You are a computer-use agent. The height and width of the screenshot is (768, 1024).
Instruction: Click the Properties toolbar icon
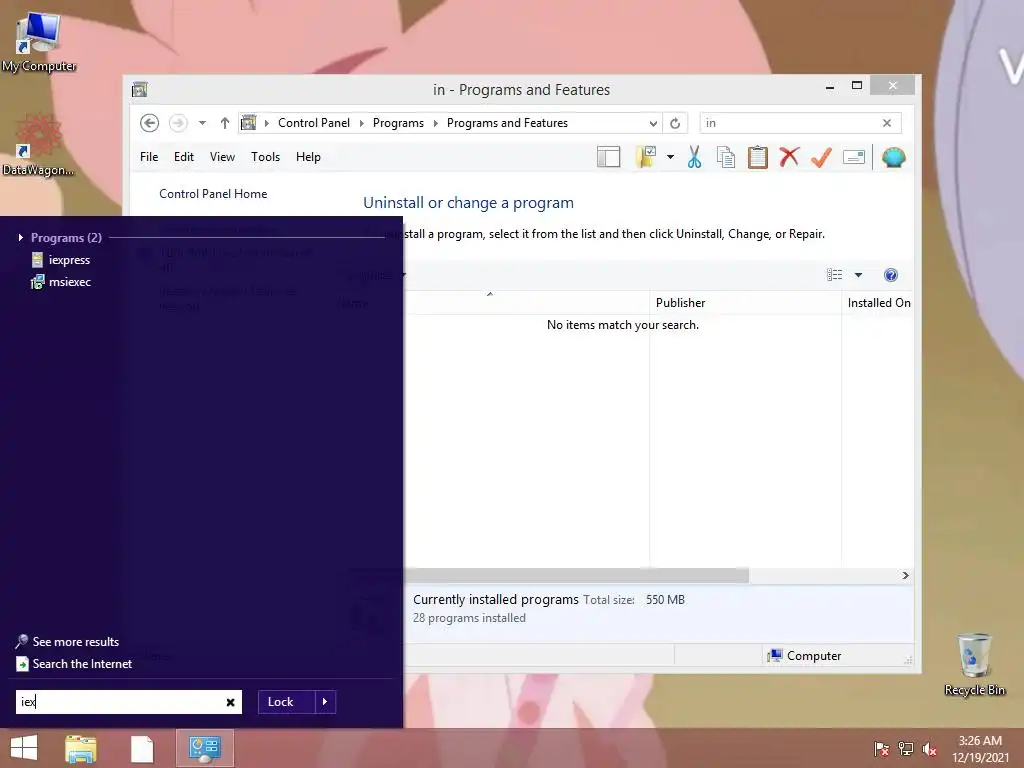point(854,157)
